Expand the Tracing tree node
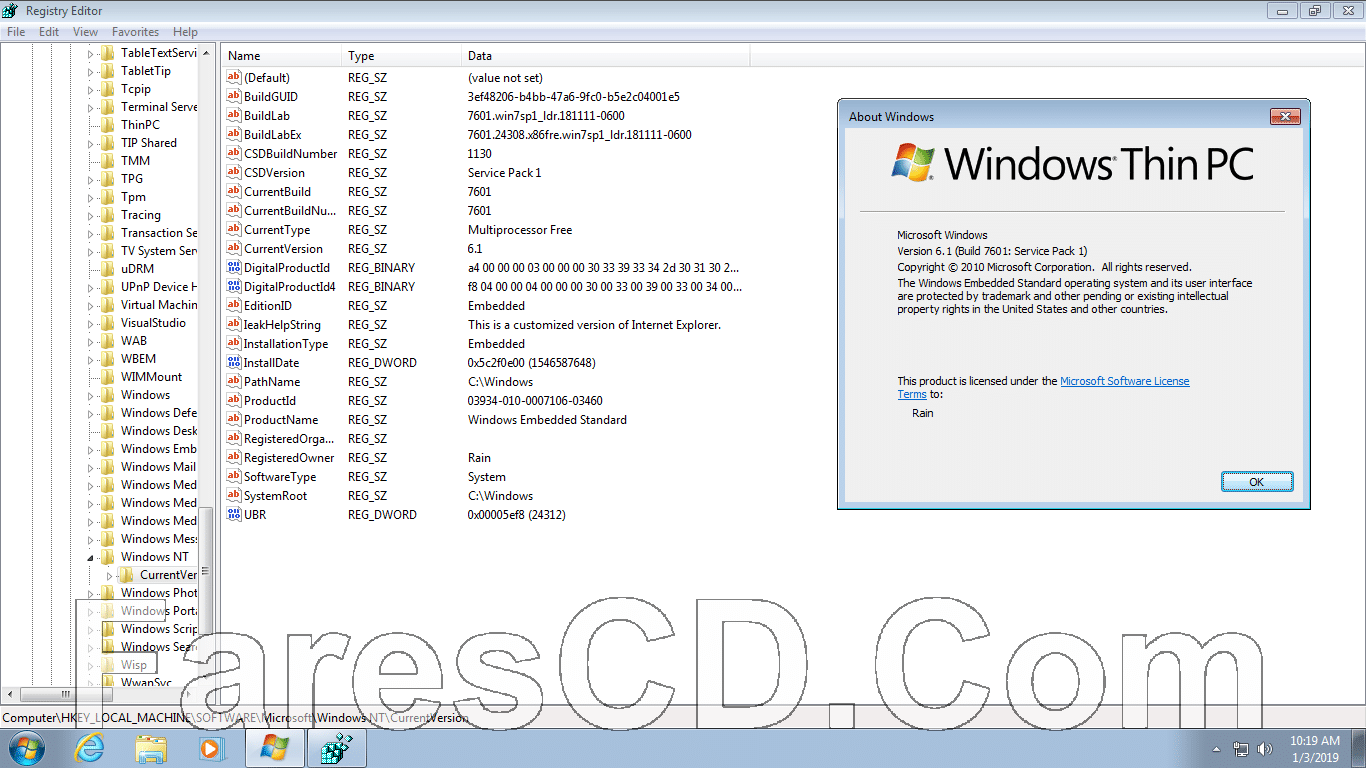Screen dimensions: 1366x768 [91, 215]
